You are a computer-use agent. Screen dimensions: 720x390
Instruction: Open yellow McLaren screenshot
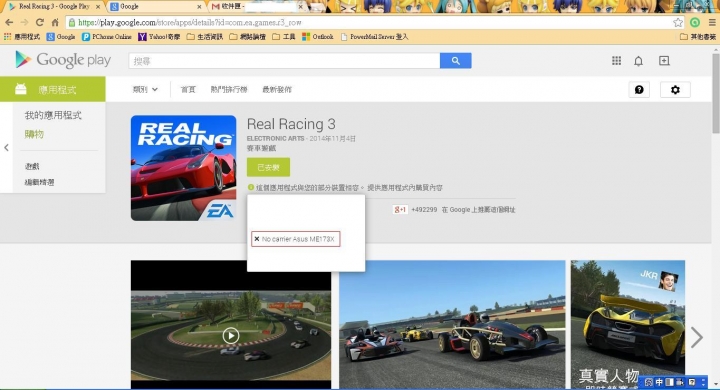tap(628, 325)
